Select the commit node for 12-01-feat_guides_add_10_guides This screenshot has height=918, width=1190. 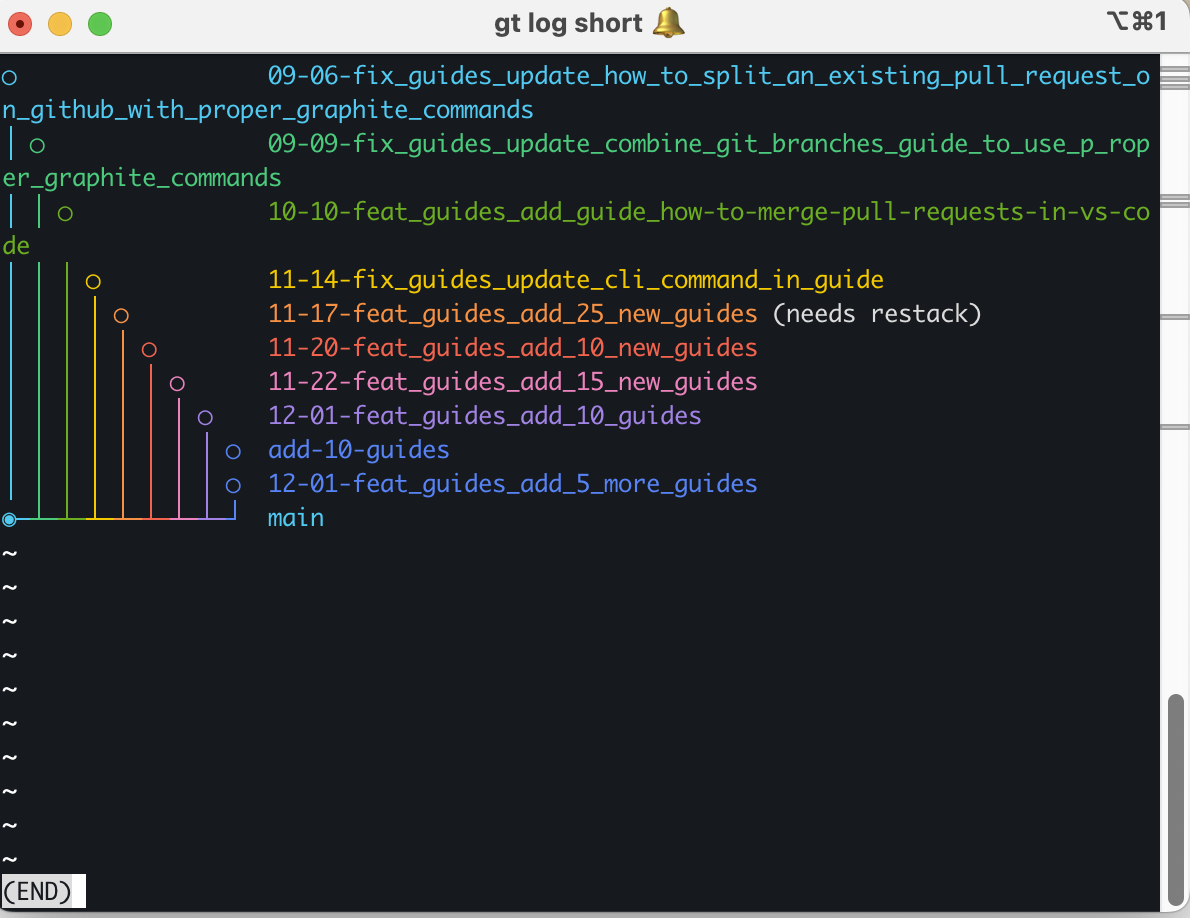[x=205, y=416]
